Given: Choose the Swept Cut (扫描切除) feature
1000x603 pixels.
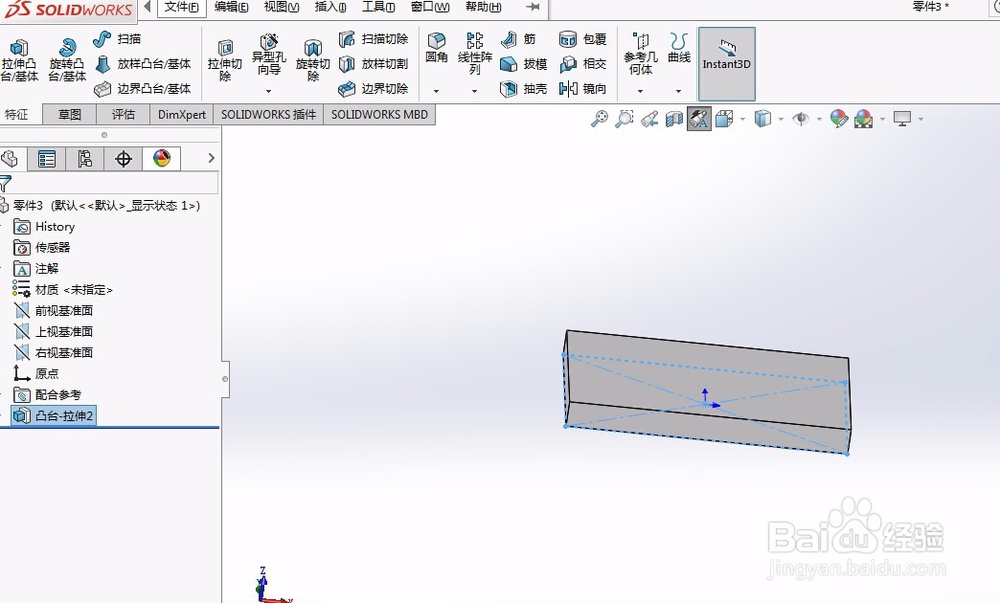Looking at the screenshot, I should point(374,39).
